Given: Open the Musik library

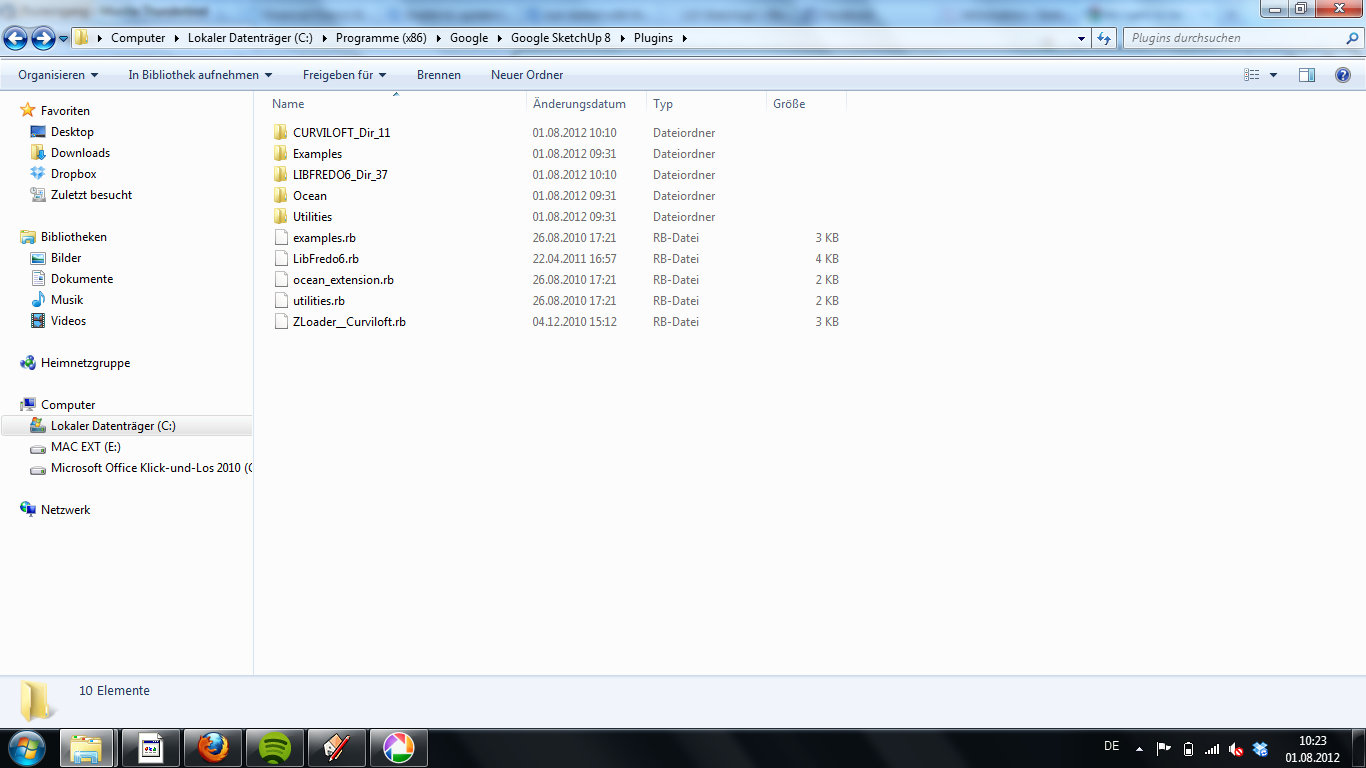Looking at the screenshot, I should click(x=67, y=300).
